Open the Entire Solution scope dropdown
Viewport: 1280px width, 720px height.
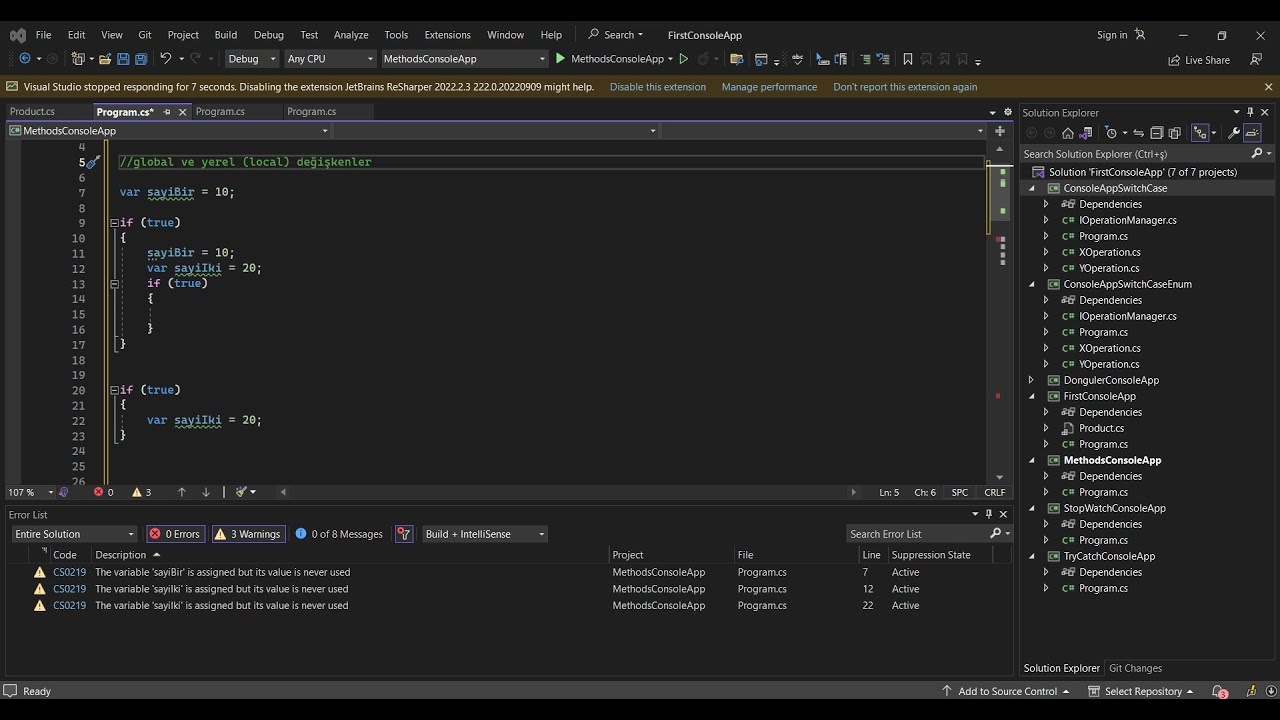click(x=74, y=534)
